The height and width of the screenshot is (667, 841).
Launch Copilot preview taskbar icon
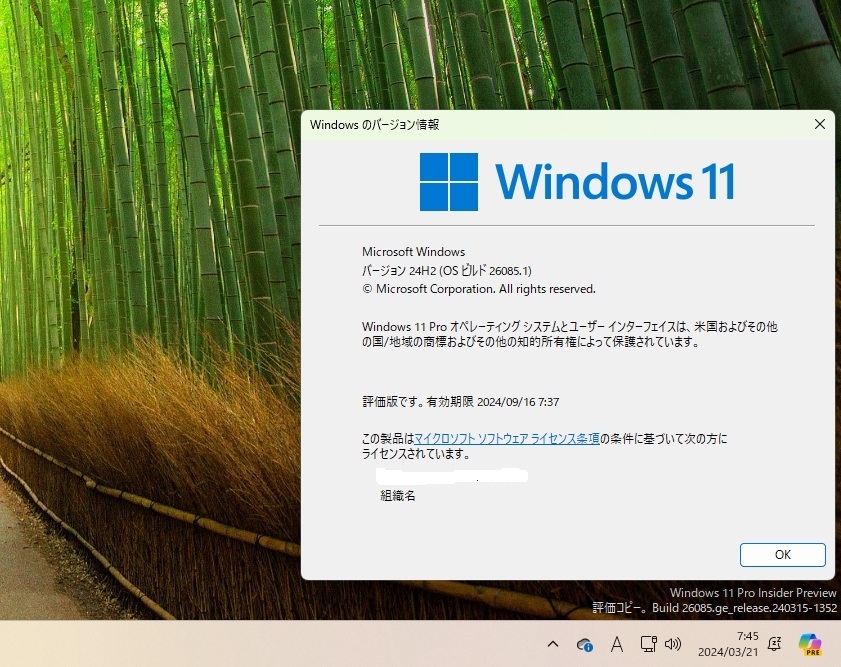[x=810, y=644]
